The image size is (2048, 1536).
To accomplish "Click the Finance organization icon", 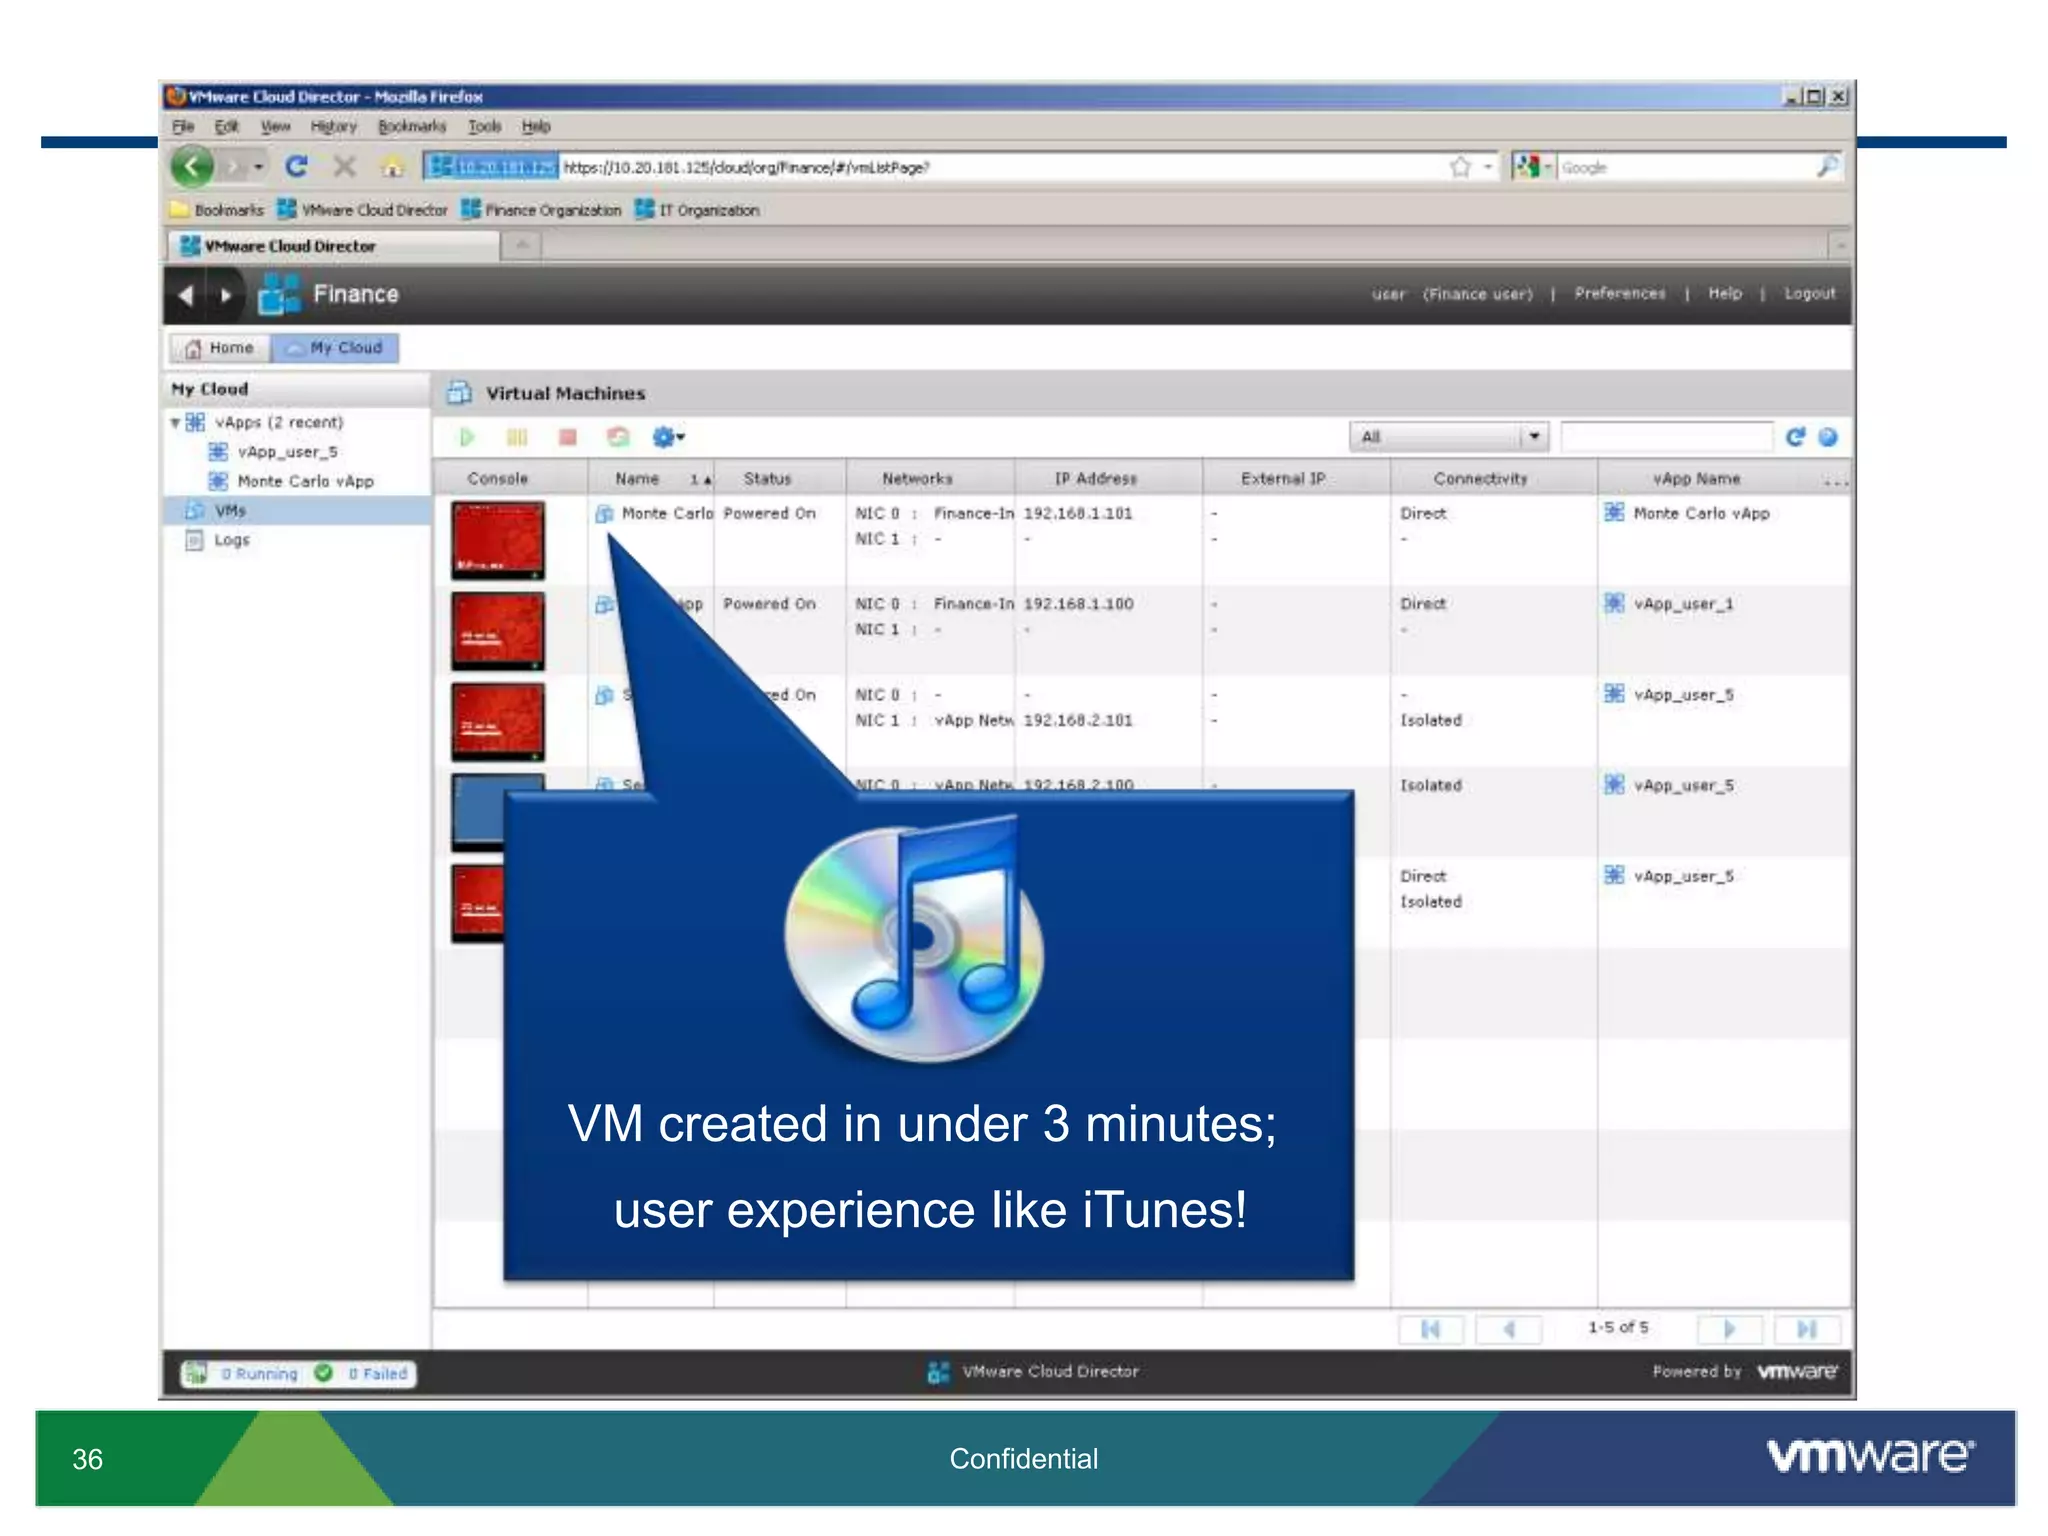I will (279, 294).
